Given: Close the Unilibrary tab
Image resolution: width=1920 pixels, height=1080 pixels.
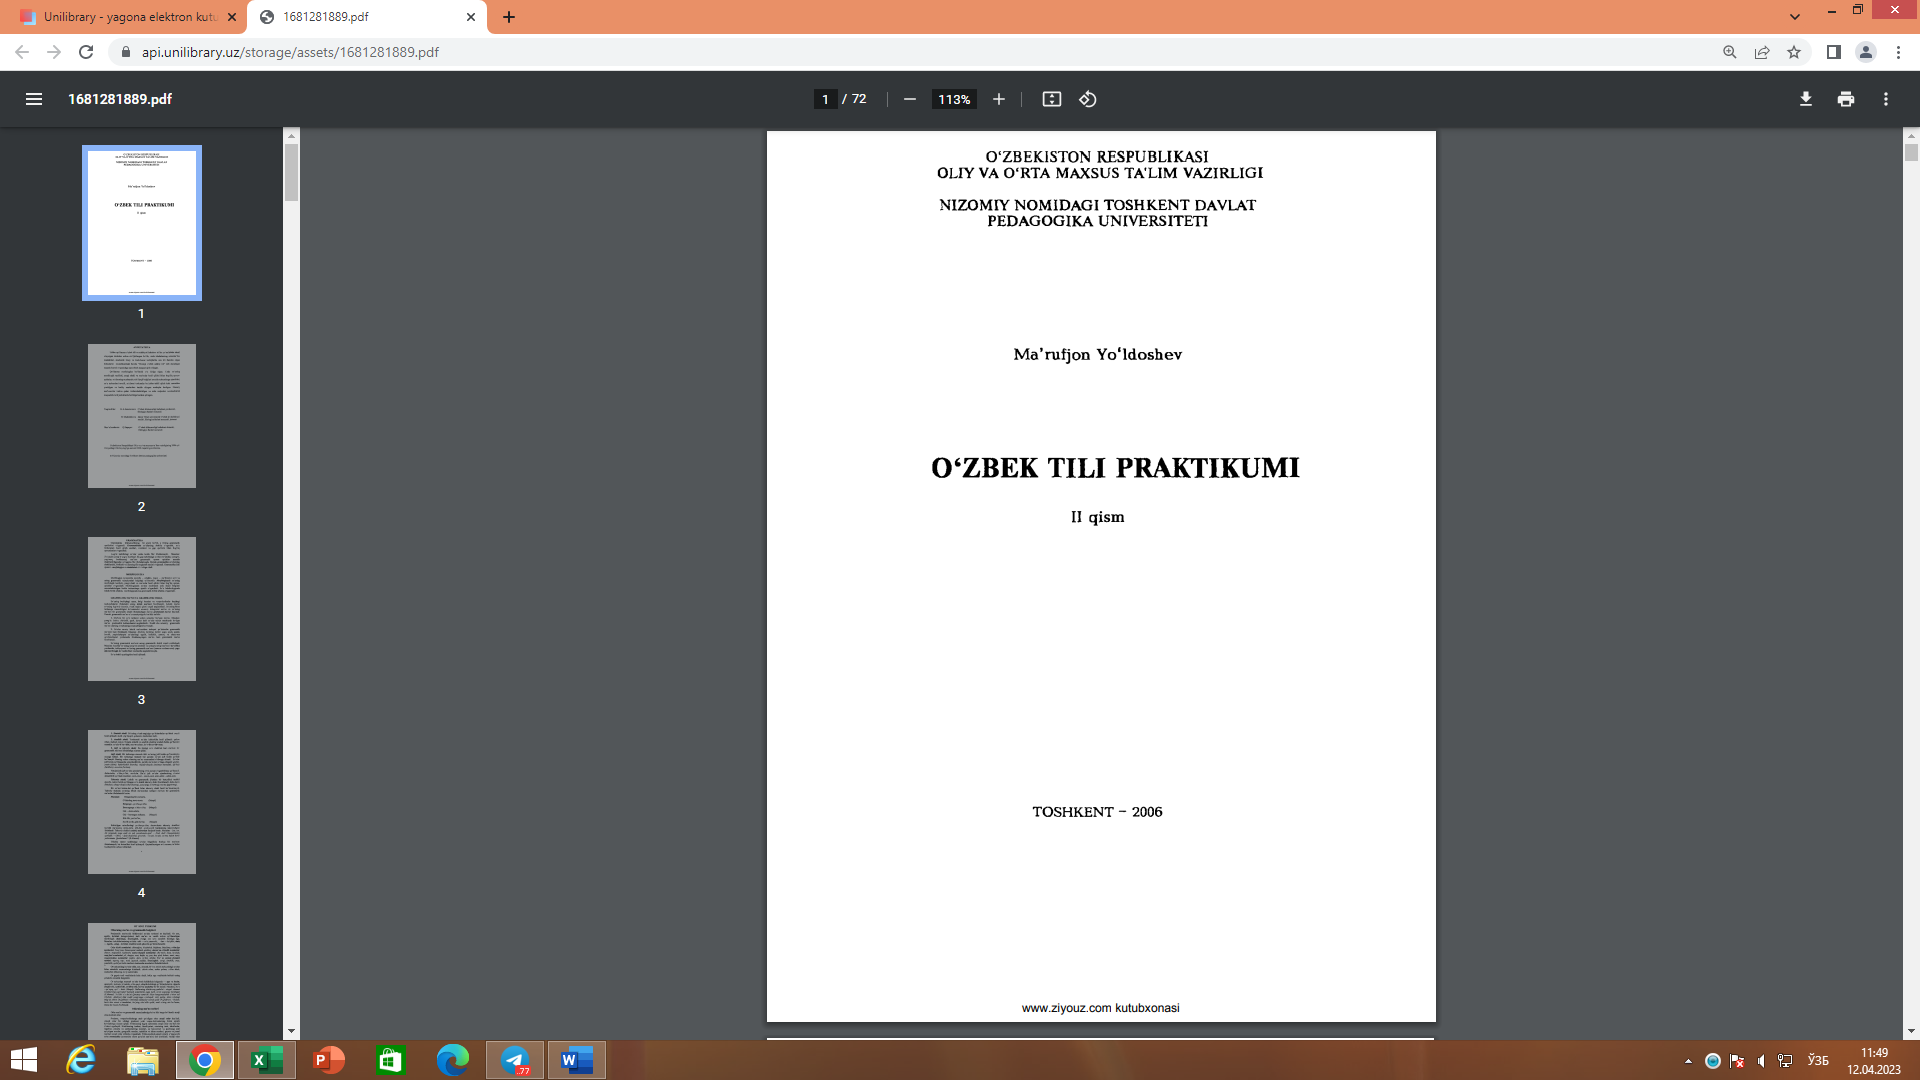Looking at the screenshot, I should click(x=232, y=17).
